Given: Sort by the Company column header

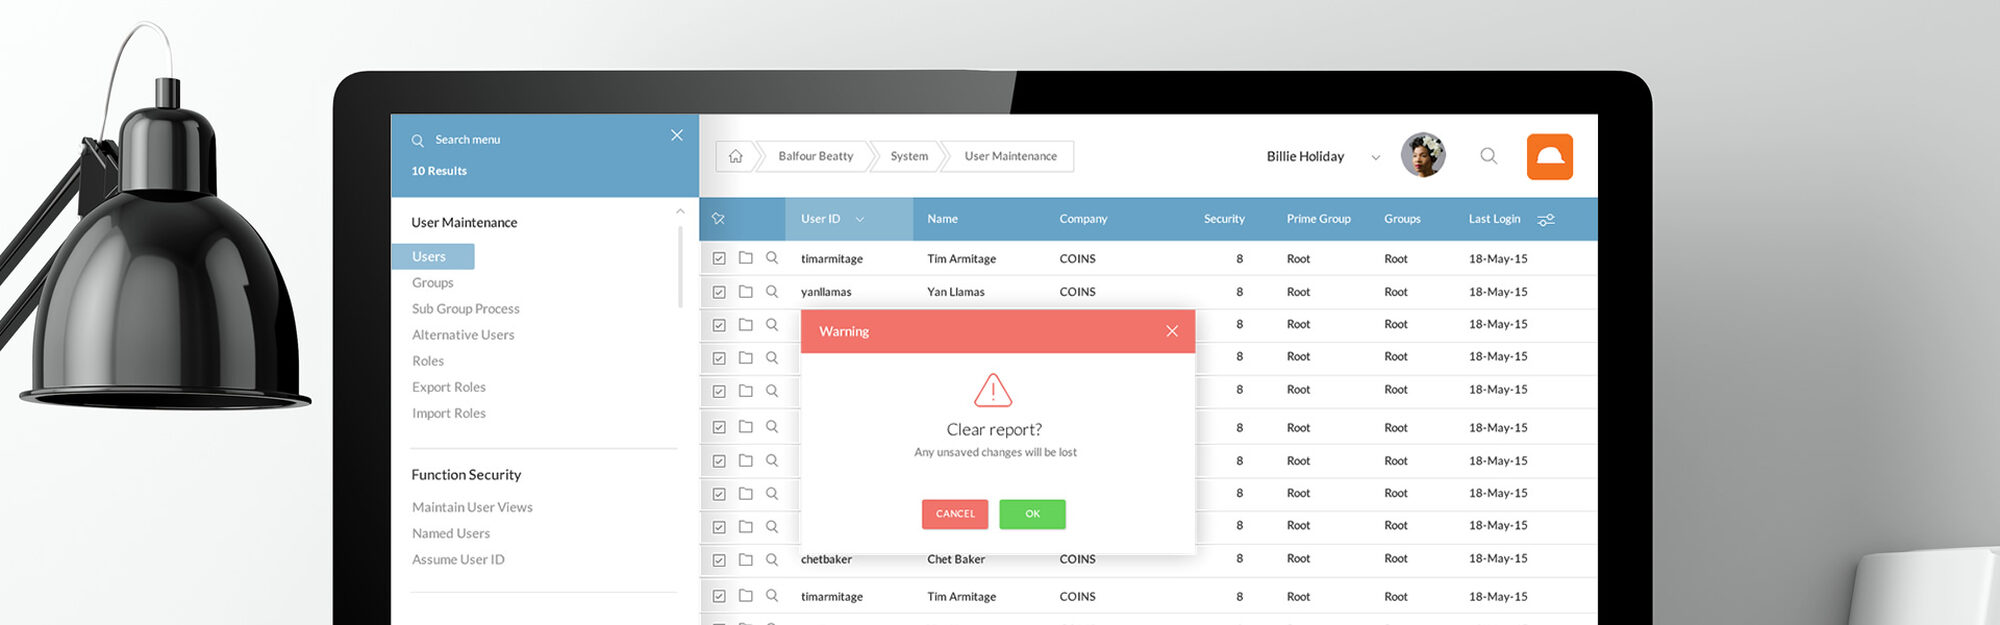Looking at the screenshot, I should click(1083, 219).
